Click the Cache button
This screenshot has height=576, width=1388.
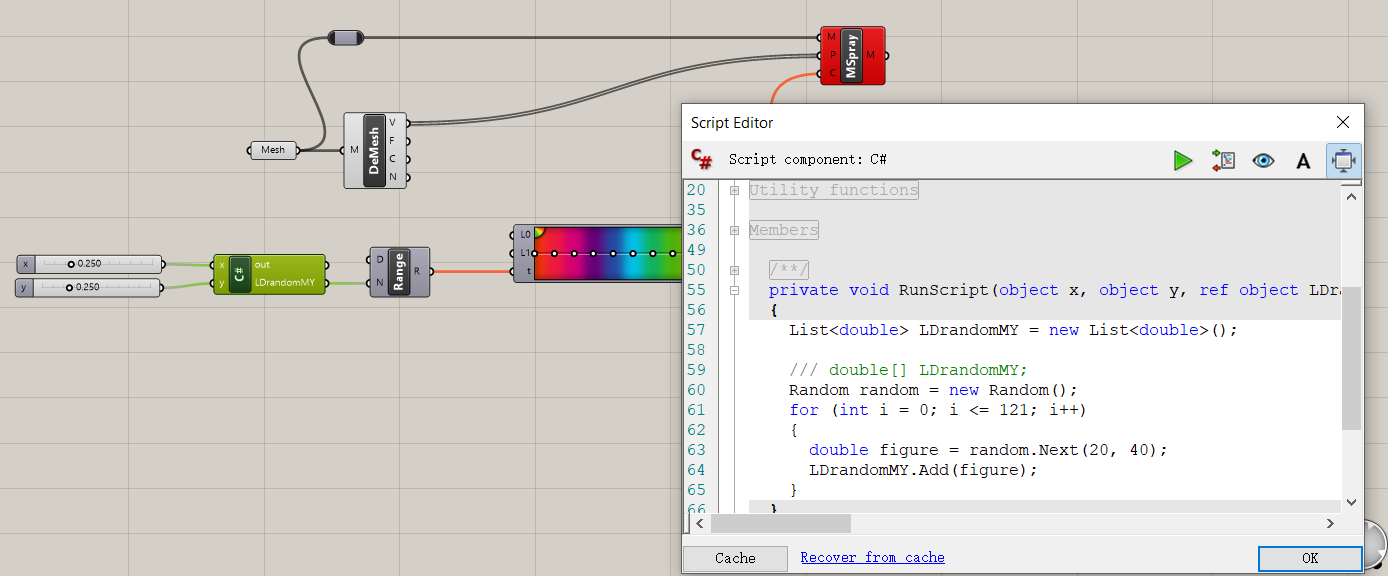pos(735,558)
